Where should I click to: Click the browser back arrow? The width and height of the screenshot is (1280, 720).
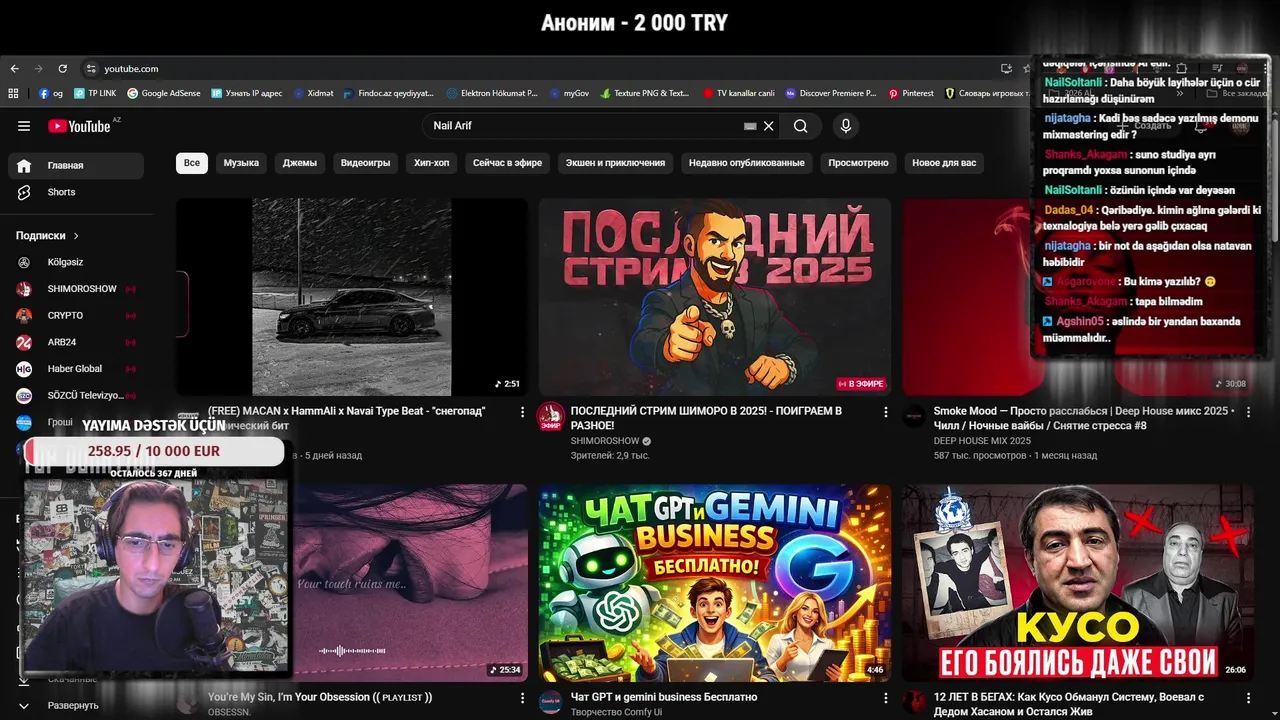(x=14, y=69)
